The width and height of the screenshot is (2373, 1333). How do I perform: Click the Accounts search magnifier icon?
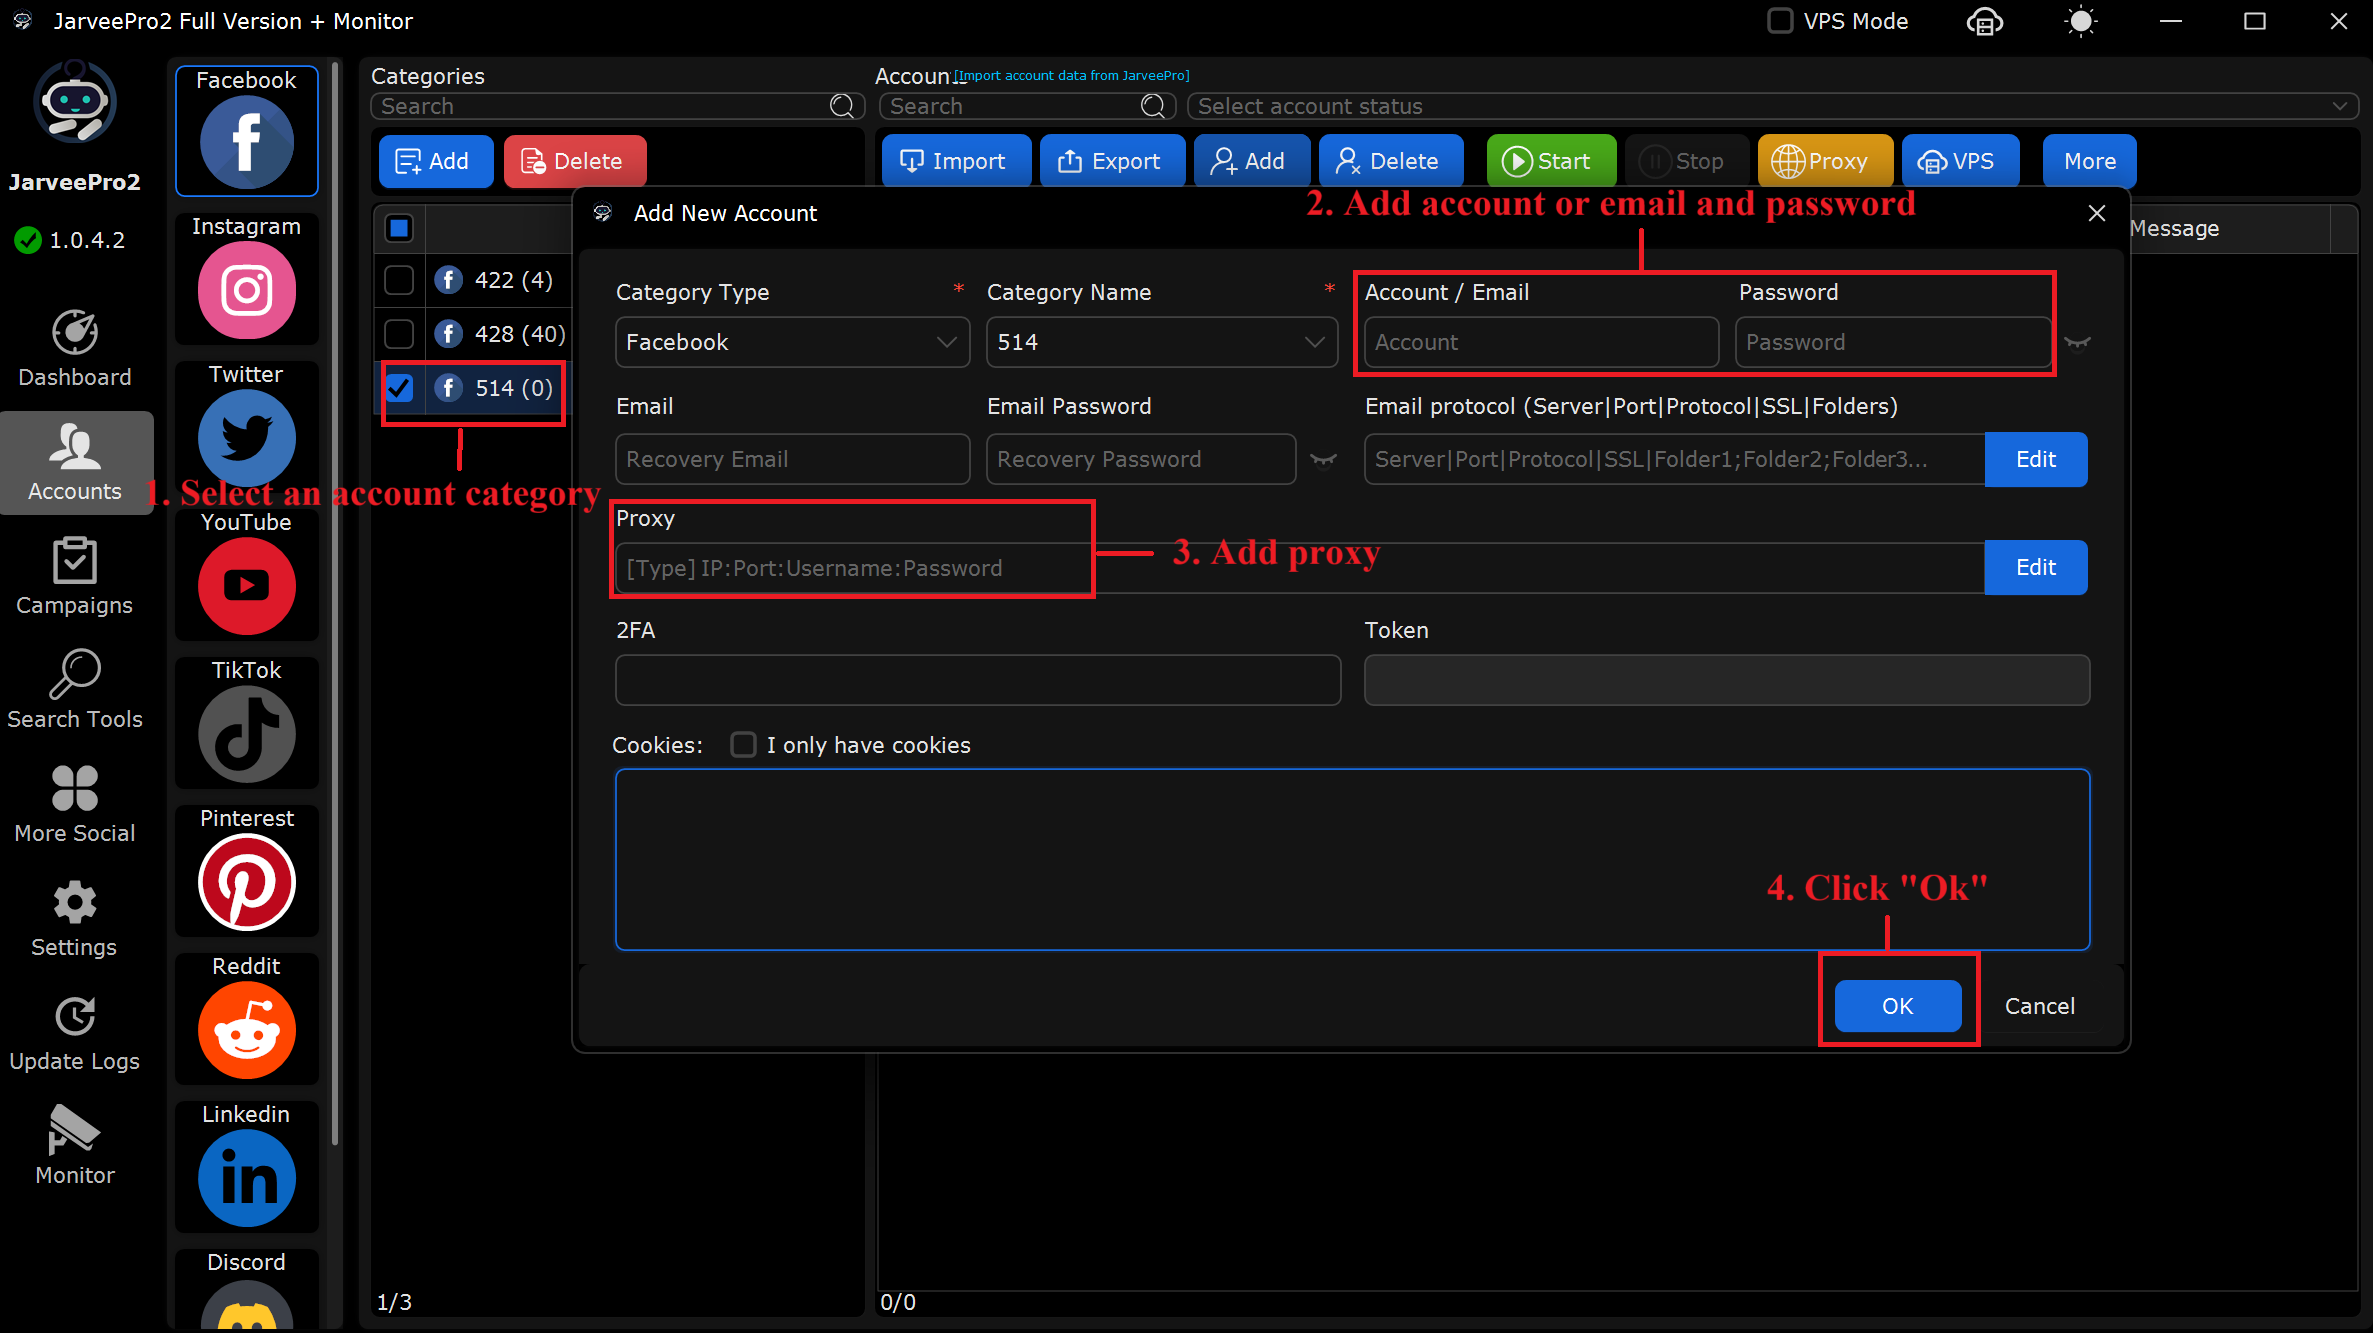pyautogui.click(x=1153, y=106)
